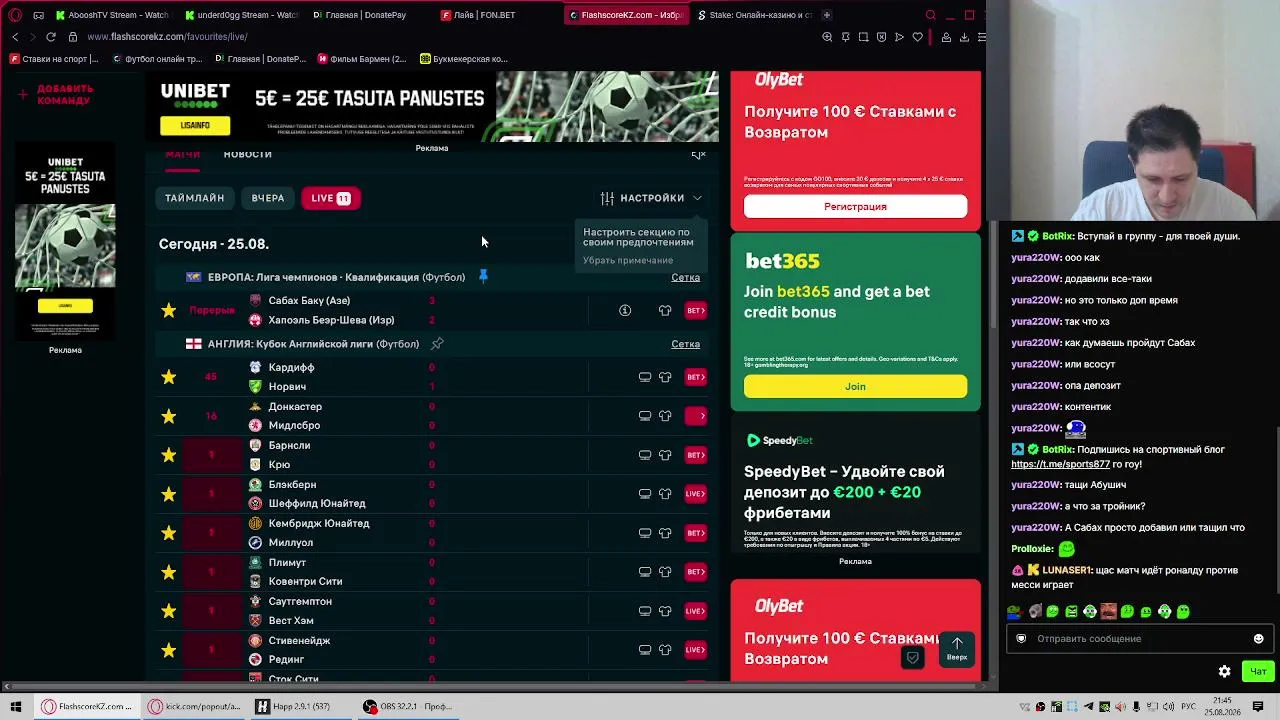This screenshot has width=1280, height=720.
Task: Open Сетка link for Кубок Английской лиги
Action: pos(685,344)
